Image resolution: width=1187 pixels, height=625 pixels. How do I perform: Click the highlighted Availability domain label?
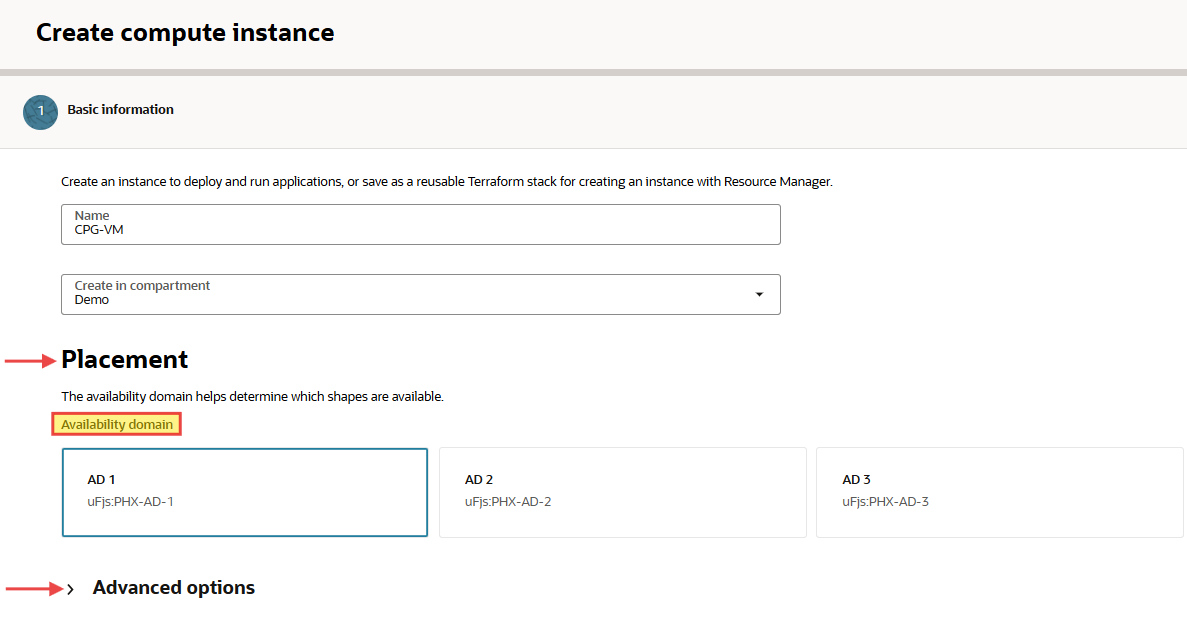[x=117, y=425]
